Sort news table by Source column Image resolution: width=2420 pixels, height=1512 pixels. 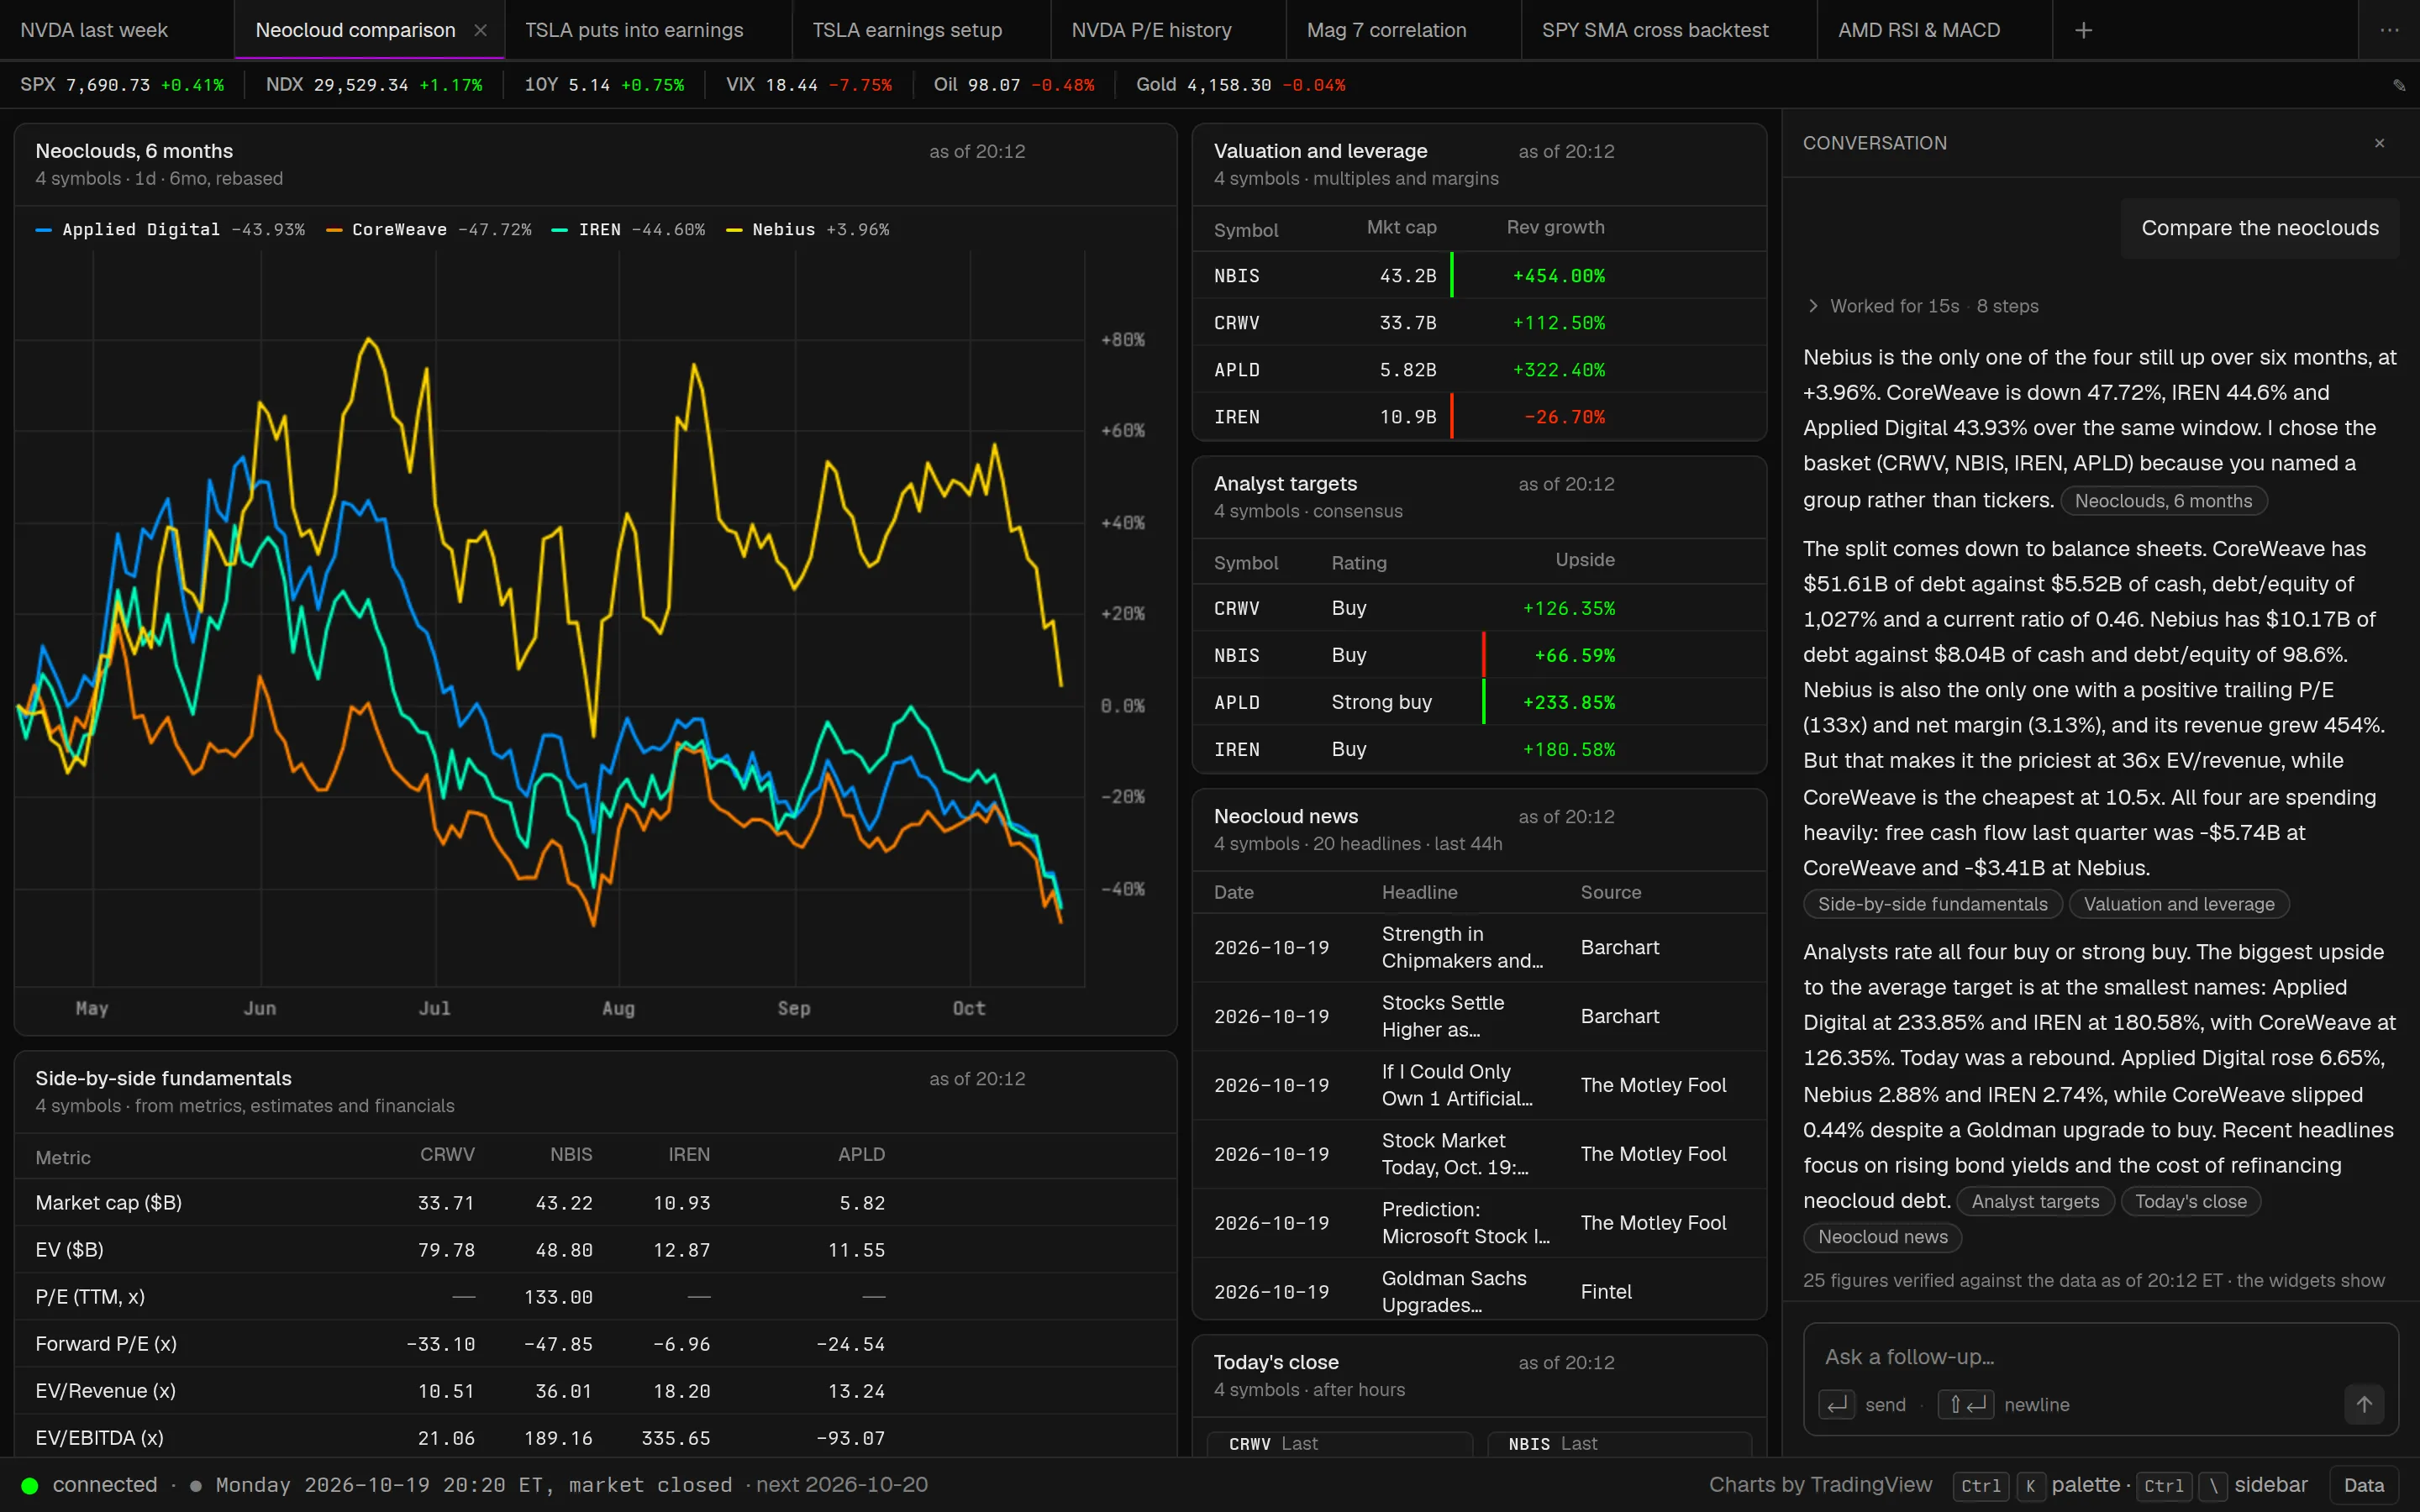click(1610, 892)
